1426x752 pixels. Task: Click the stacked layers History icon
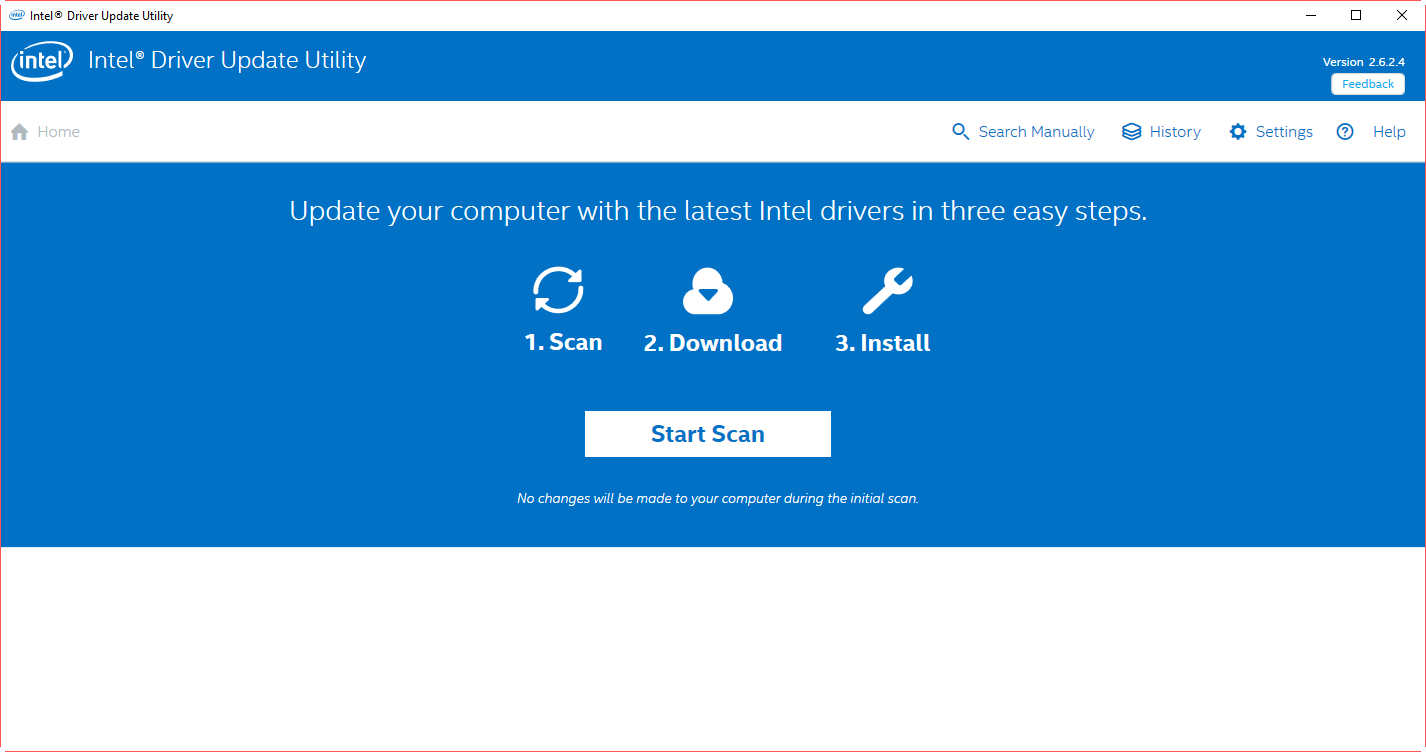click(x=1132, y=132)
